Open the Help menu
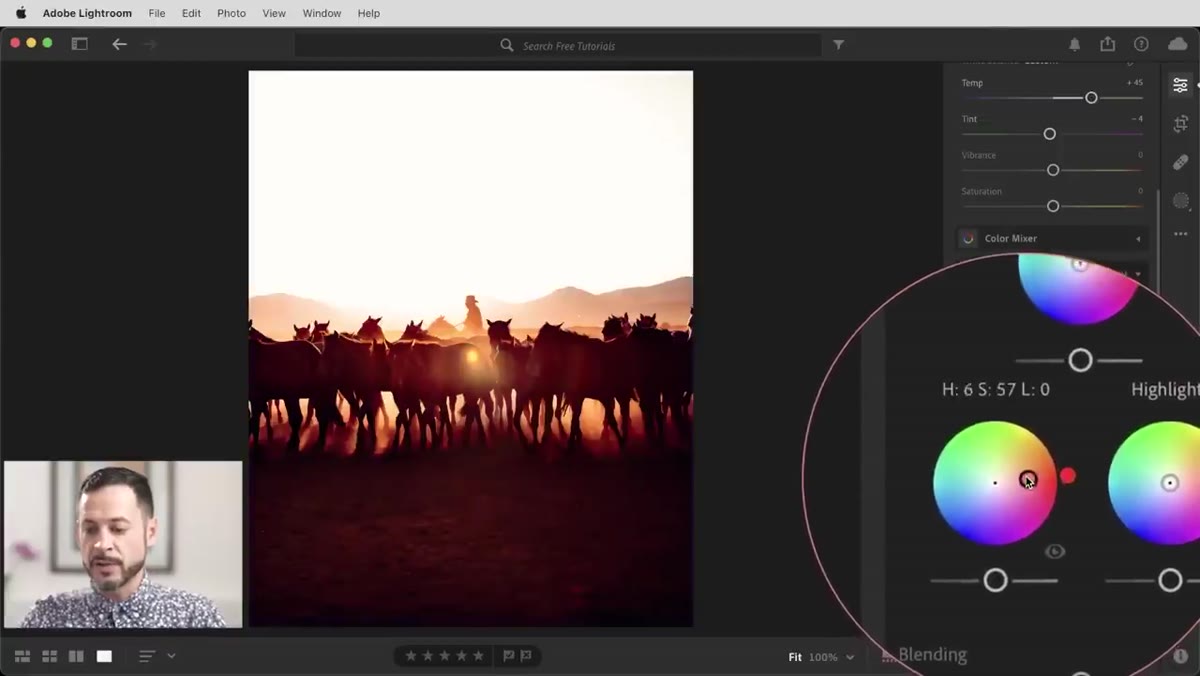The image size is (1200, 676). pos(368,13)
